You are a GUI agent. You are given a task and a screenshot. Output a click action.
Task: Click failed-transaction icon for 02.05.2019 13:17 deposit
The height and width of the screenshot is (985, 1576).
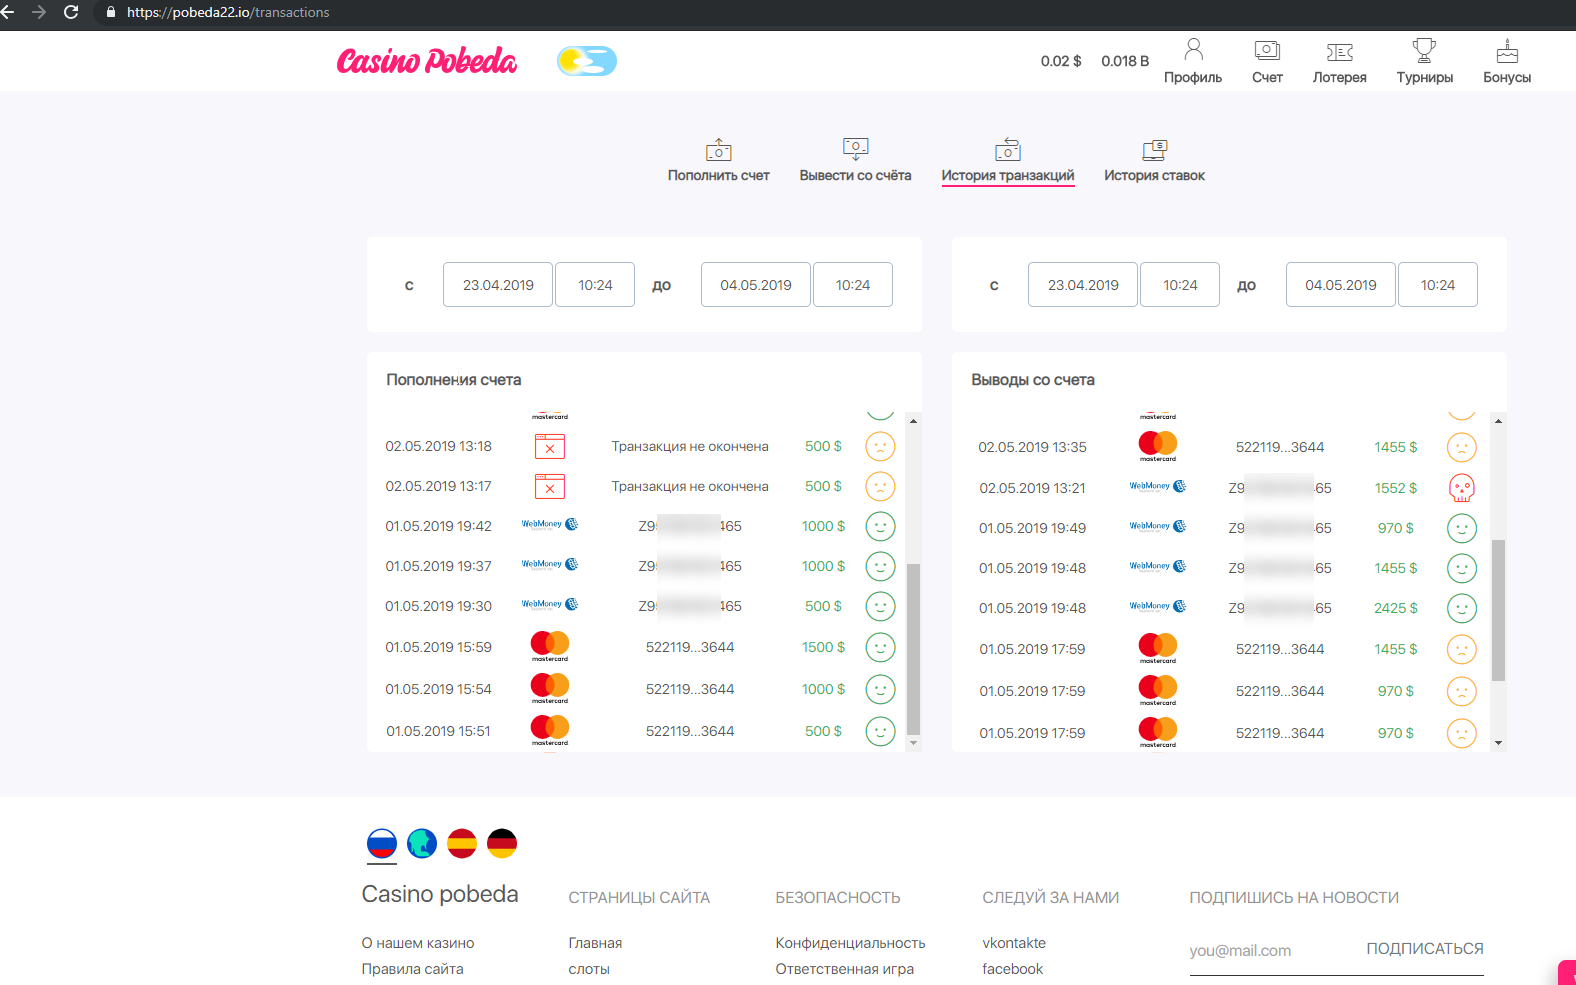(x=550, y=486)
